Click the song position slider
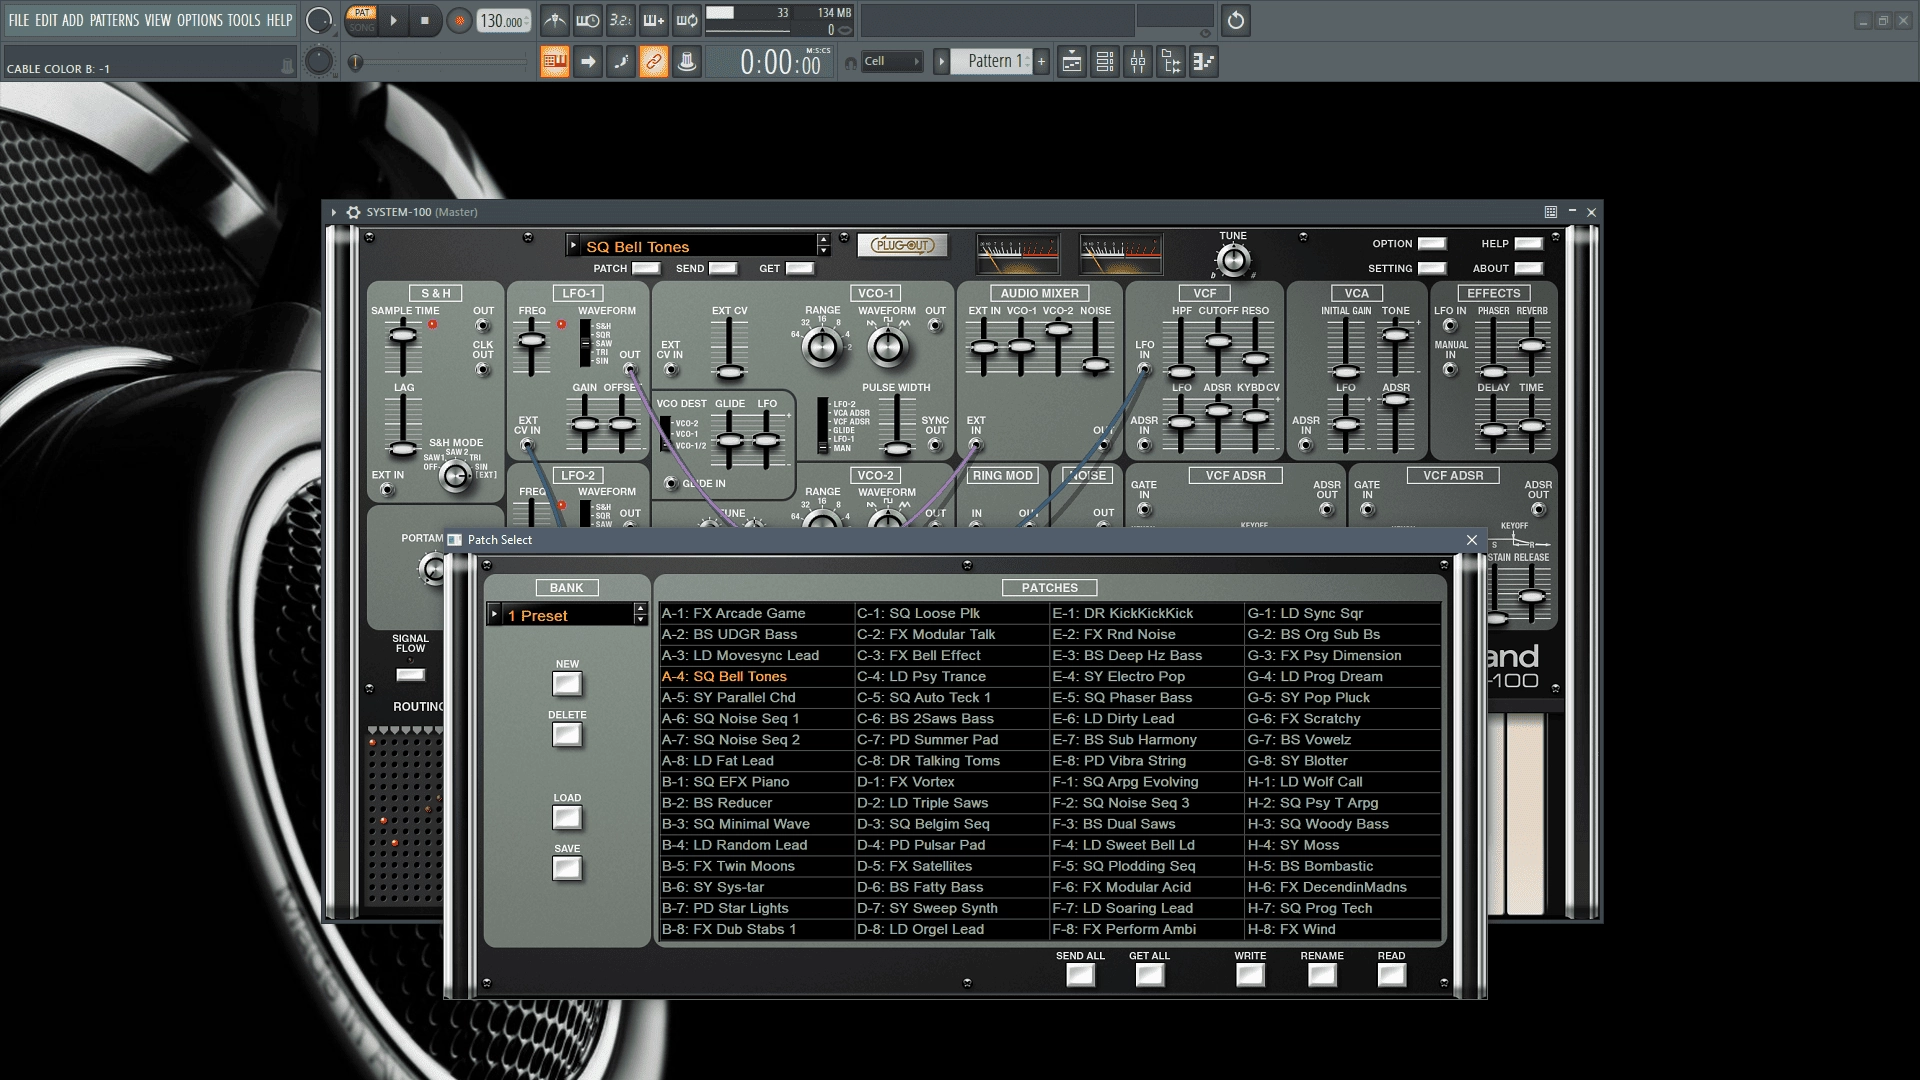The width and height of the screenshot is (1920, 1080). pyautogui.click(x=440, y=62)
